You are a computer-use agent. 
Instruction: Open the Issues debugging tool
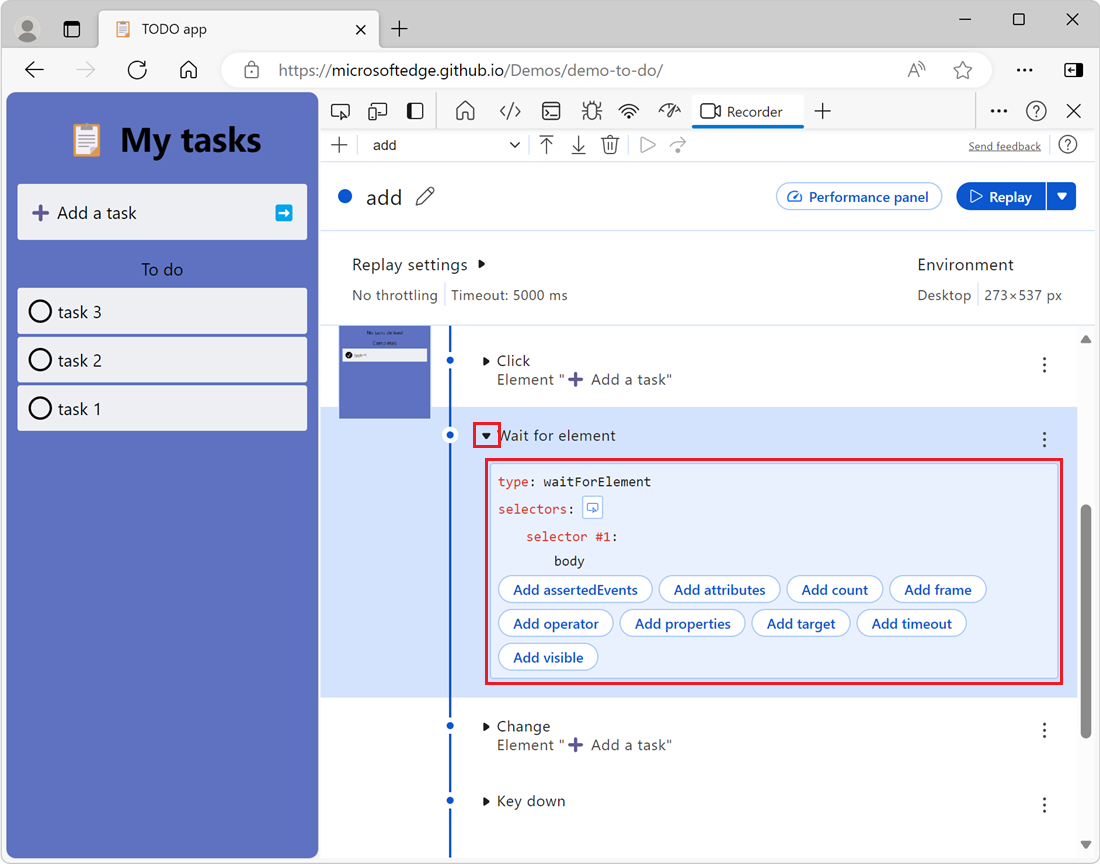(591, 110)
